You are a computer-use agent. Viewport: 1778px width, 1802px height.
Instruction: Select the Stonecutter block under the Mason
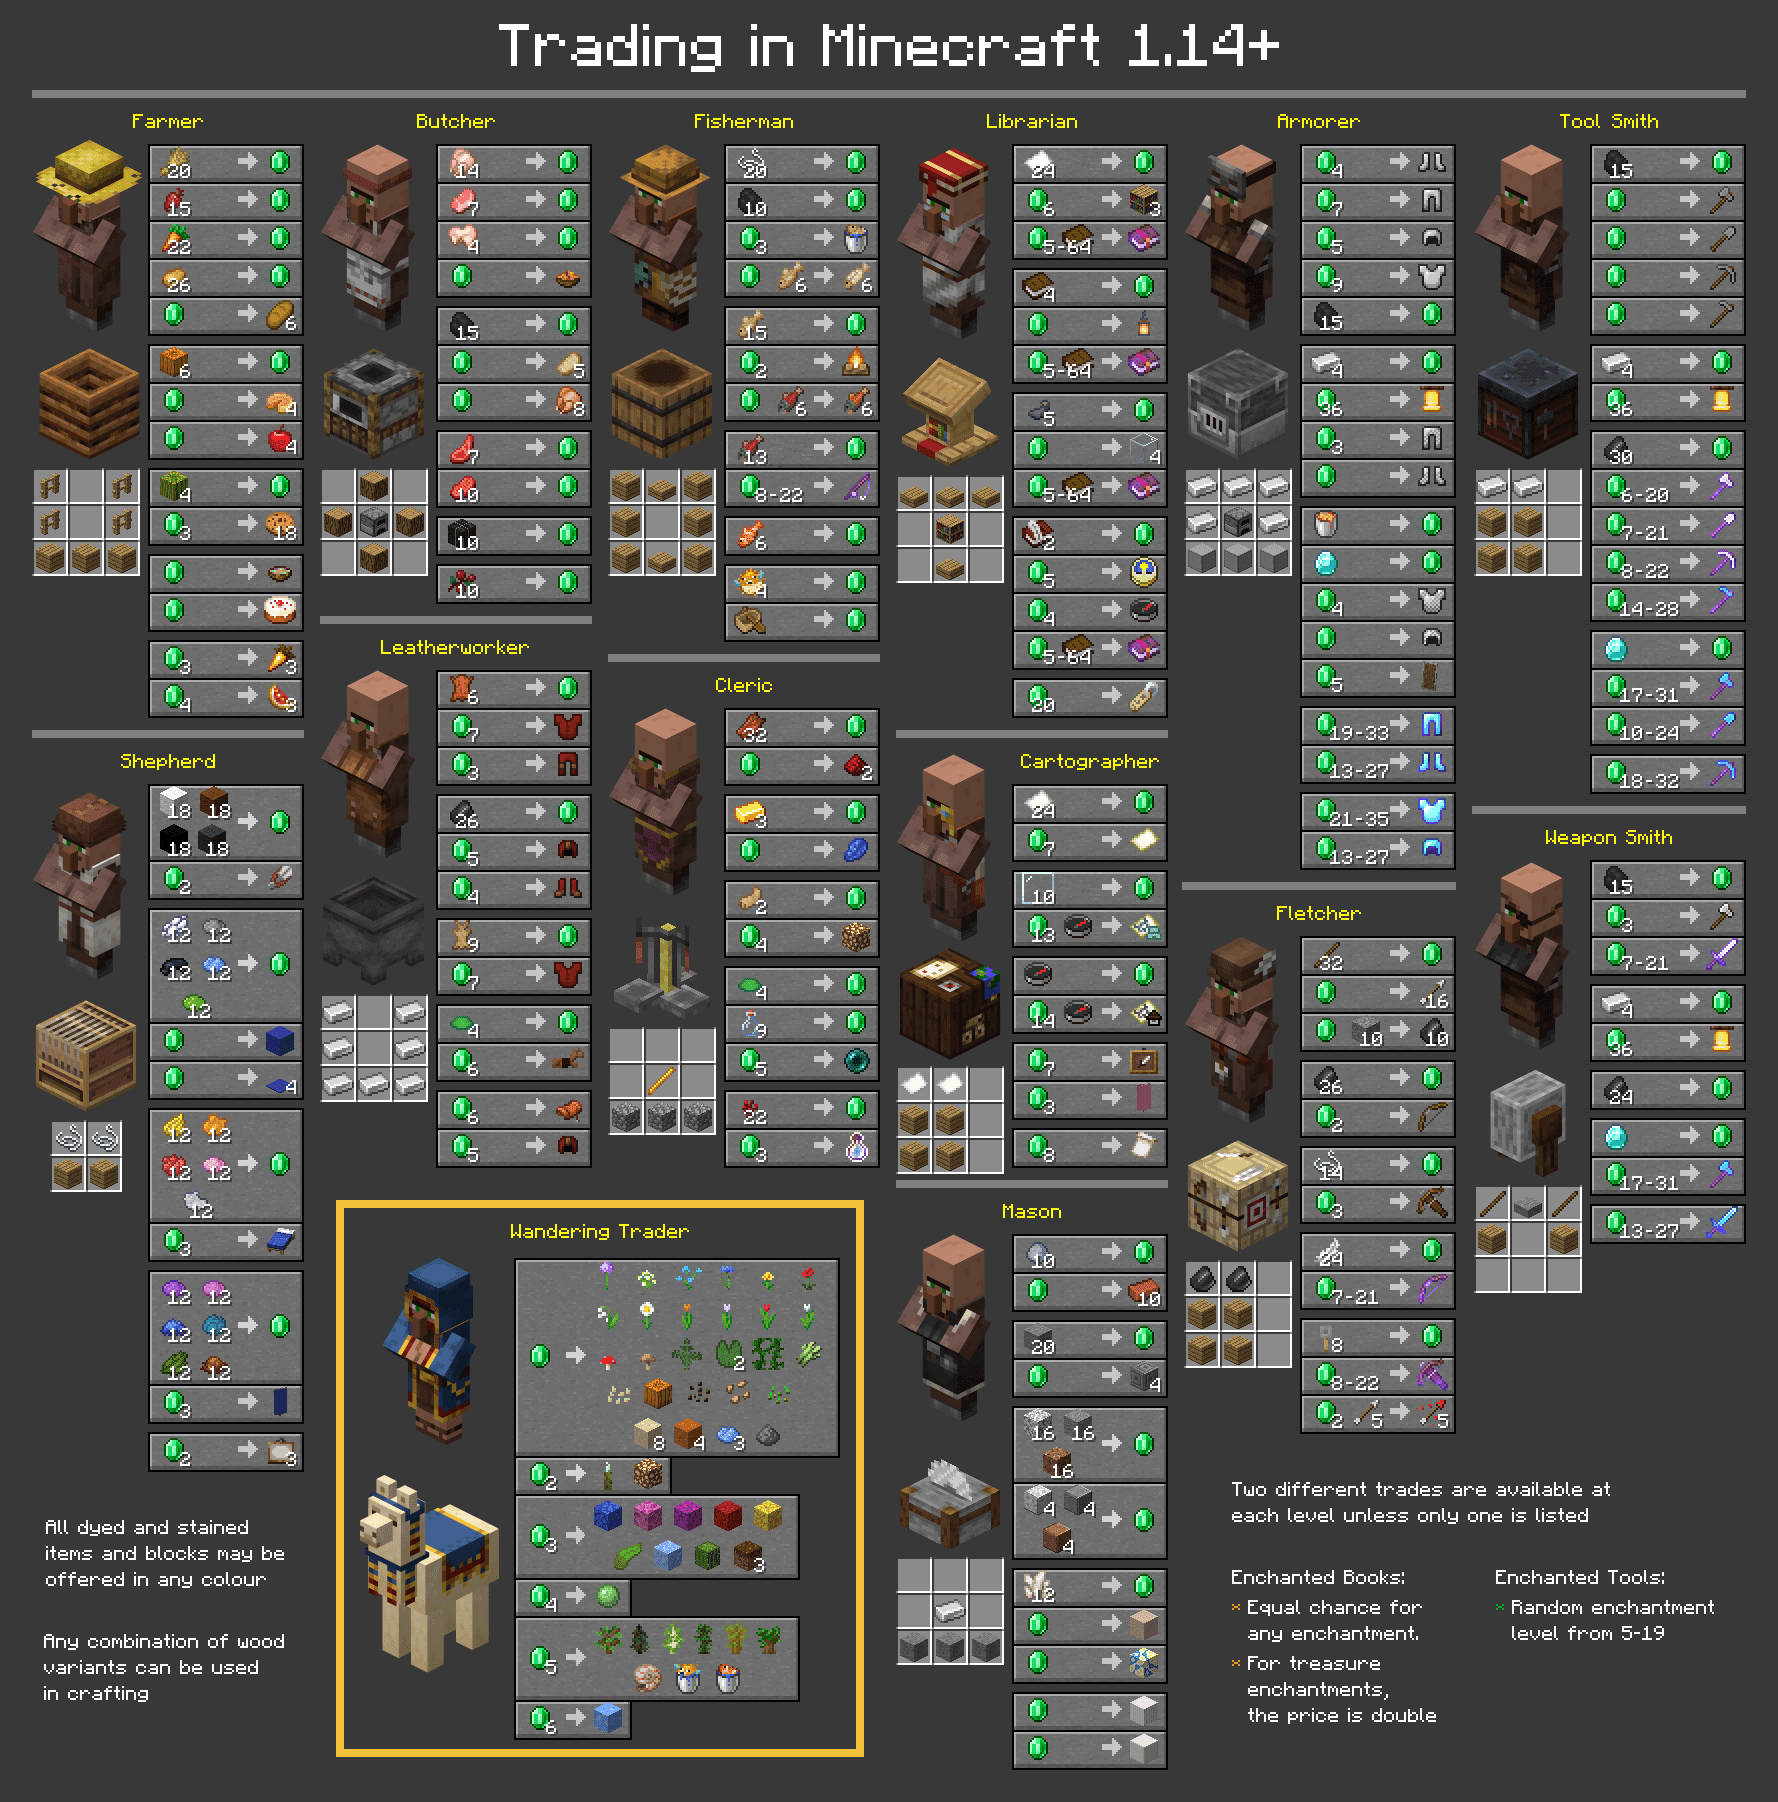click(950, 1504)
